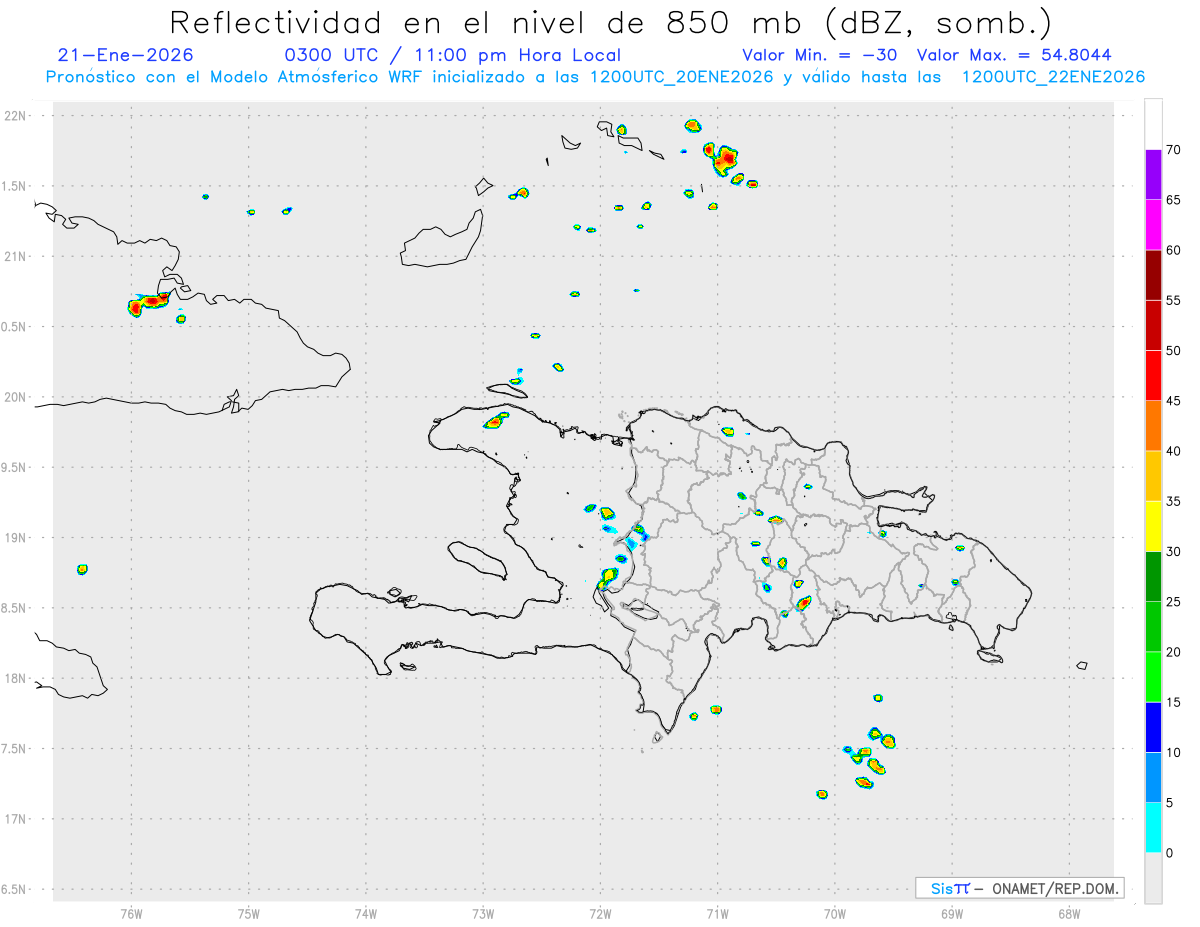Image resolution: width=1200 pixels, height=927 pixels.
Task: Select the '50' value on the color scale
Action: [1174, 351]
